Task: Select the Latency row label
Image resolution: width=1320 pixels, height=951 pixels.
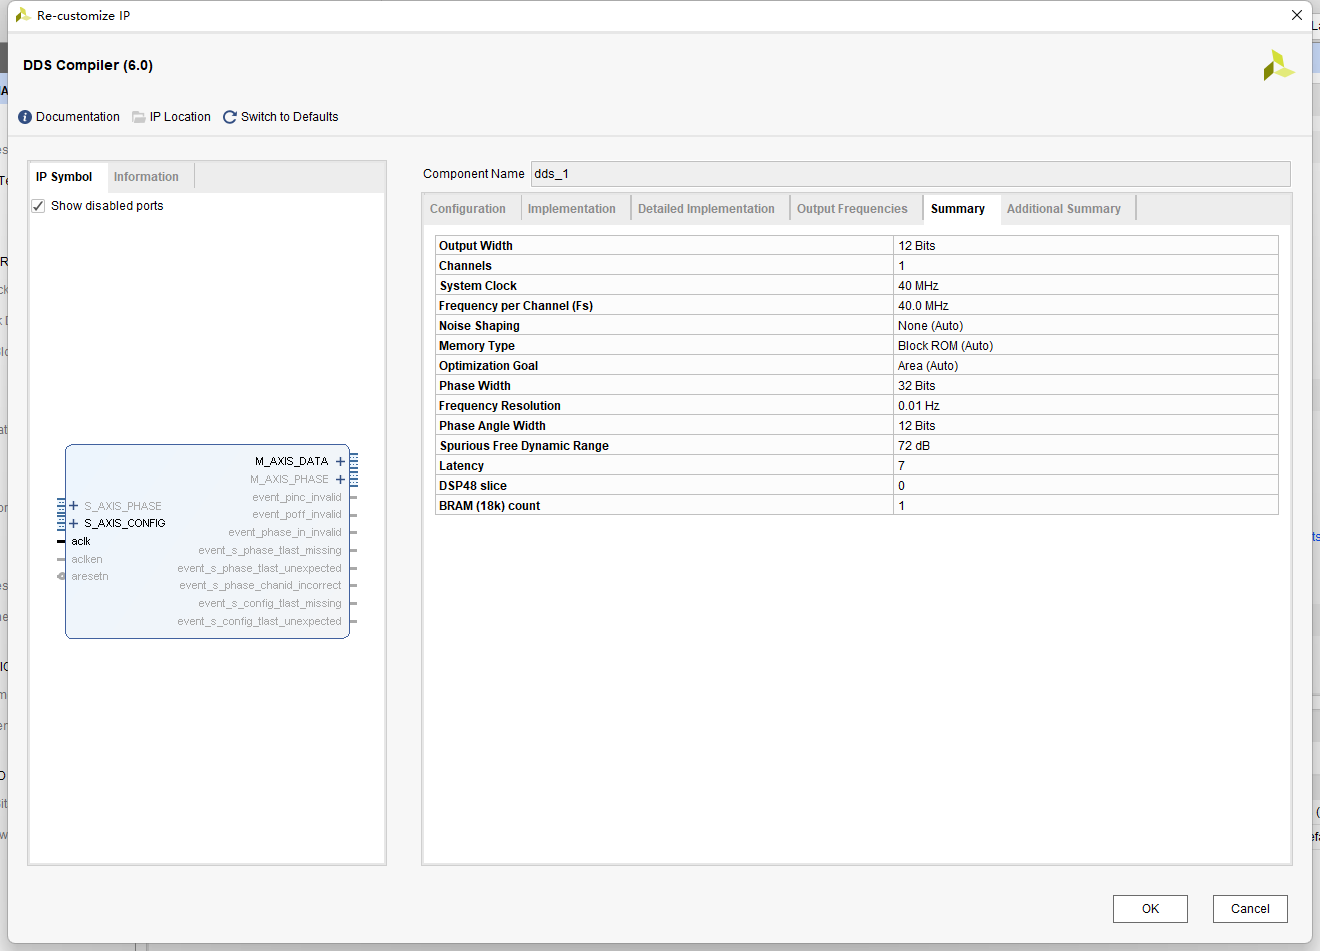Action: pyautogui.click(x=461, y=466)
